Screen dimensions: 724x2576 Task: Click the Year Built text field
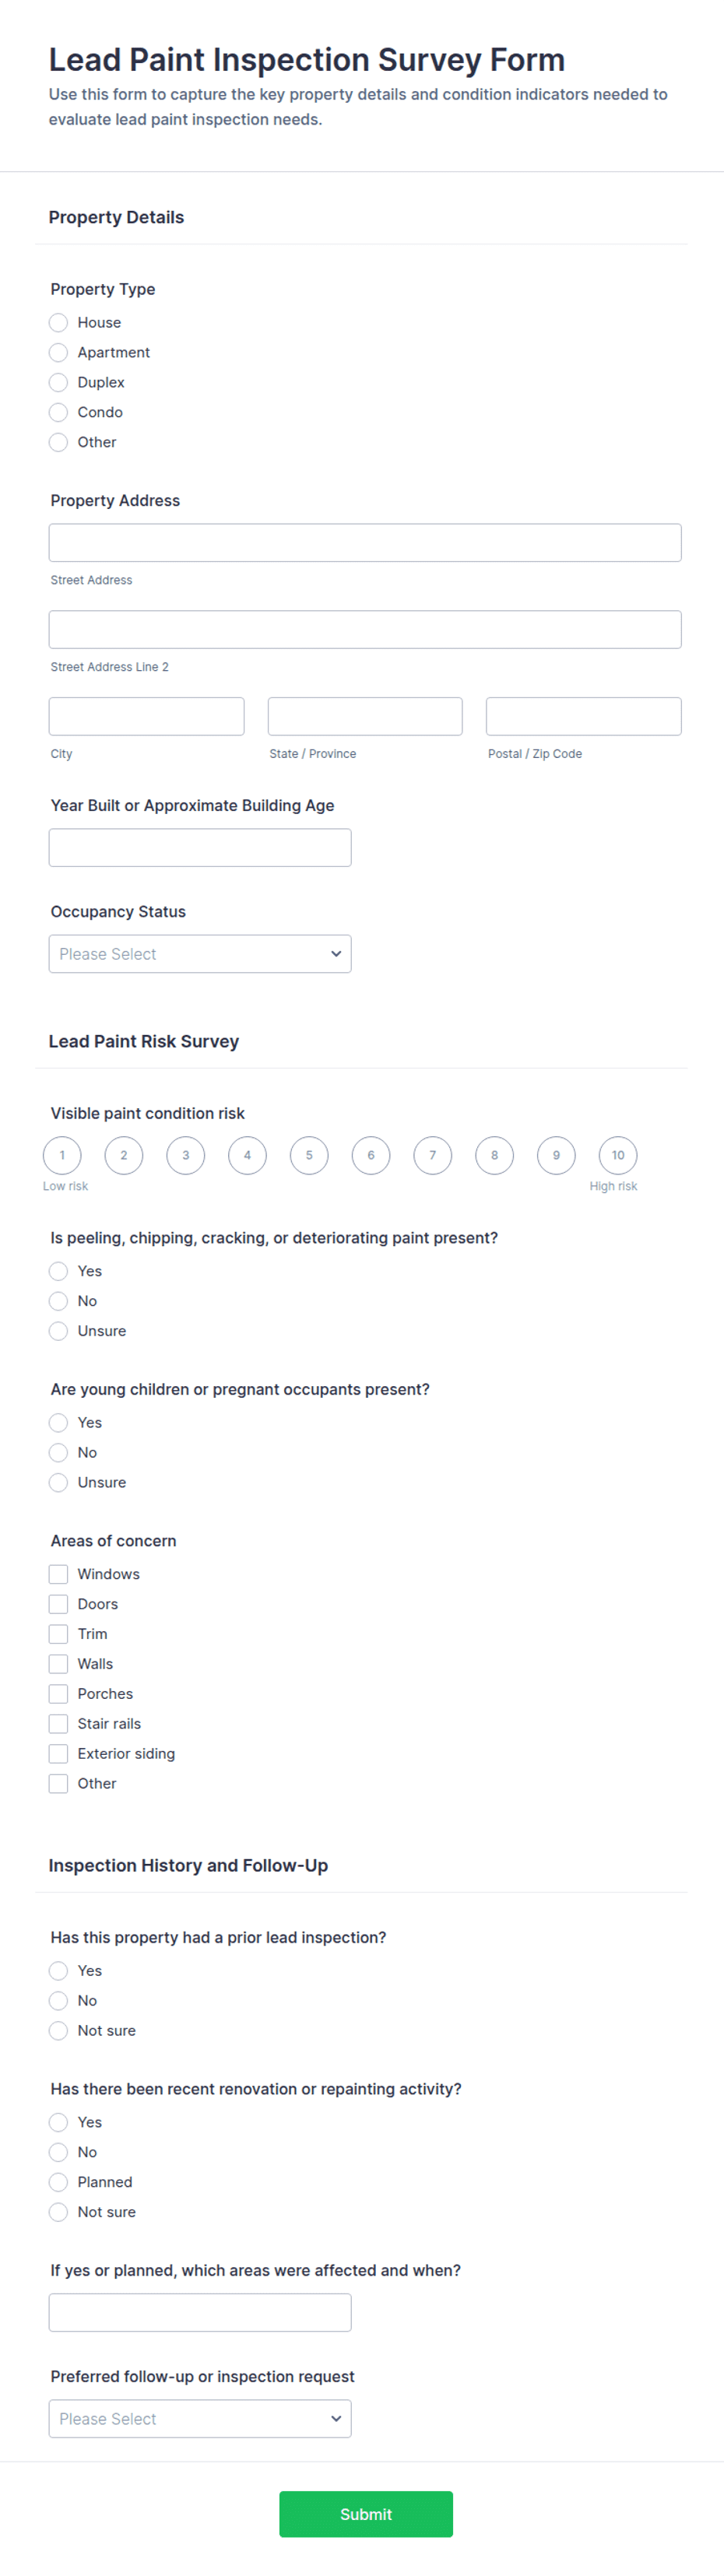(x=200, y=847)
